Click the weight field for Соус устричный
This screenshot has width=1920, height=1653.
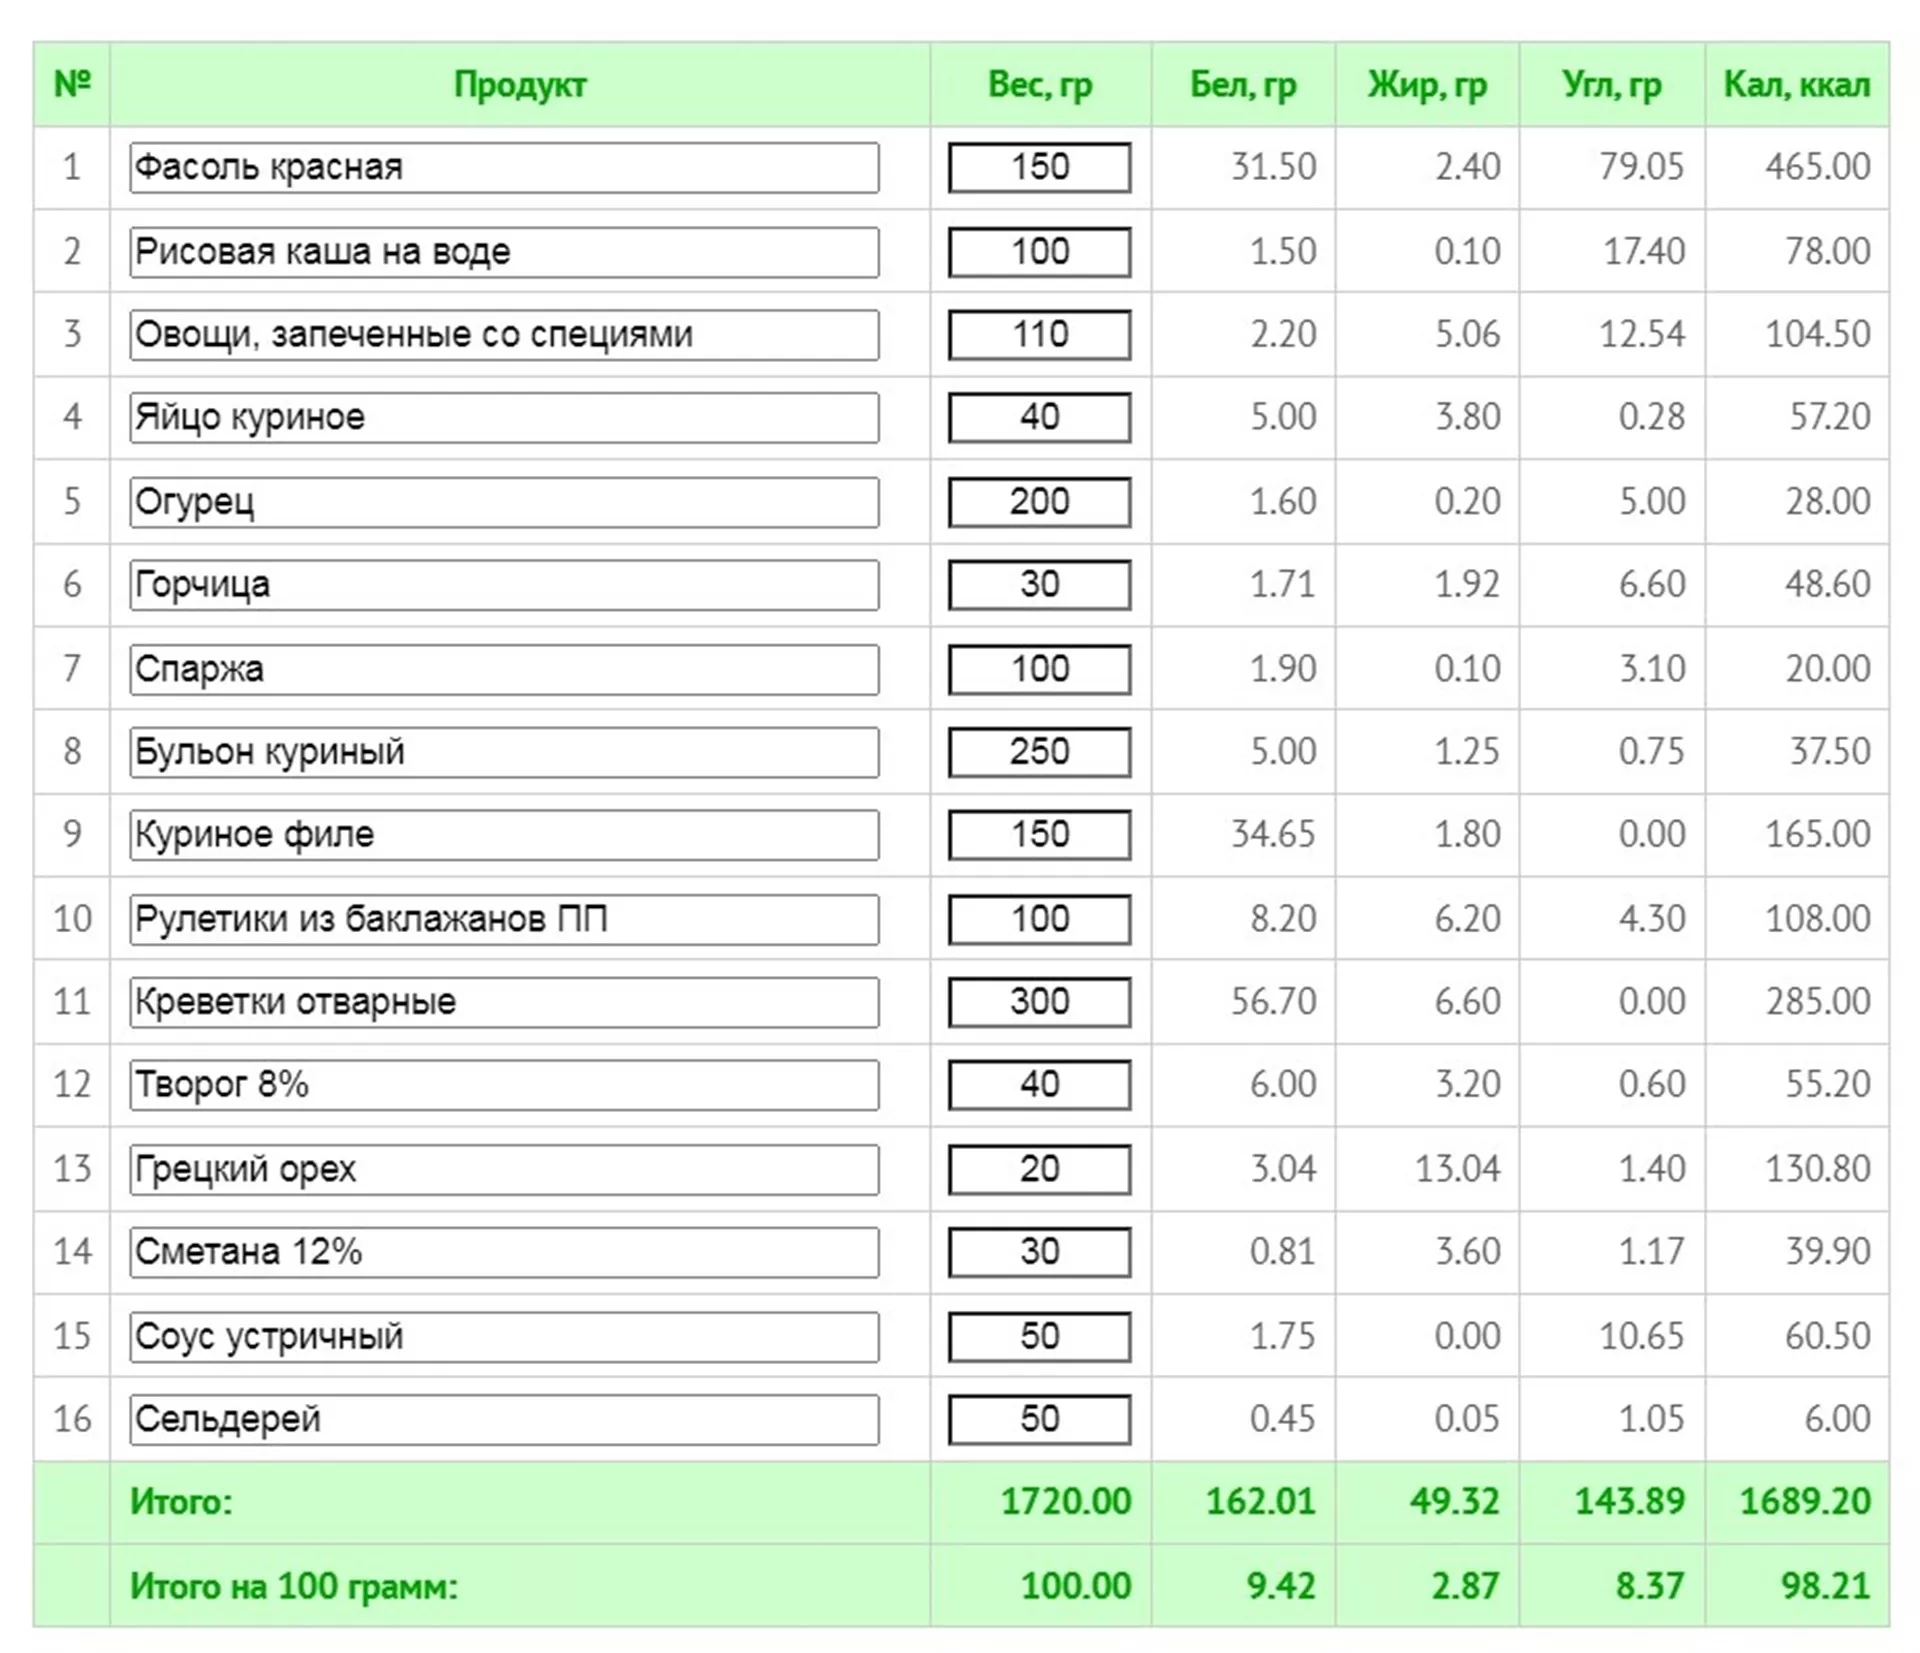pos(1039,1336)
